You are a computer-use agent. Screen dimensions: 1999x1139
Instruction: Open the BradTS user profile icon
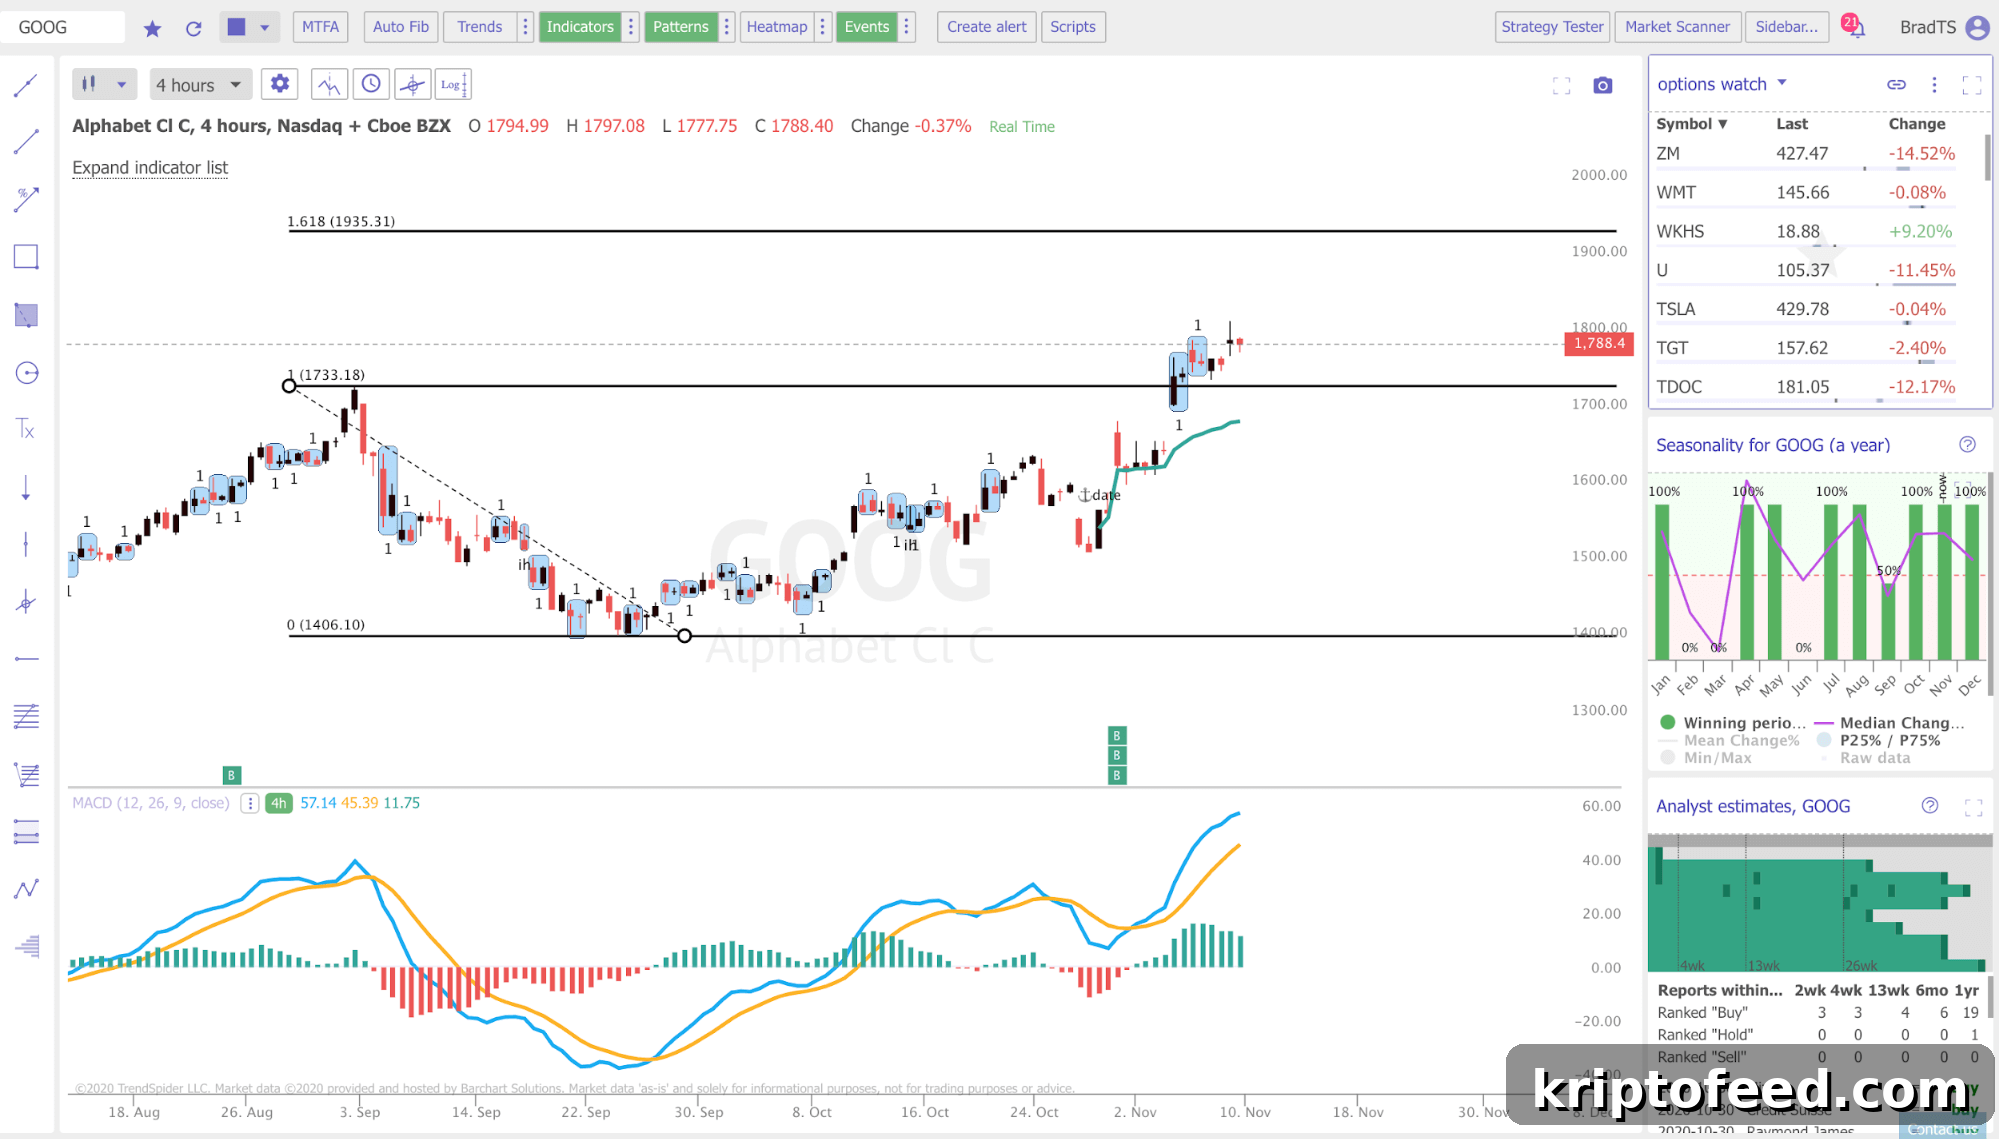[x=1977, y=27]
